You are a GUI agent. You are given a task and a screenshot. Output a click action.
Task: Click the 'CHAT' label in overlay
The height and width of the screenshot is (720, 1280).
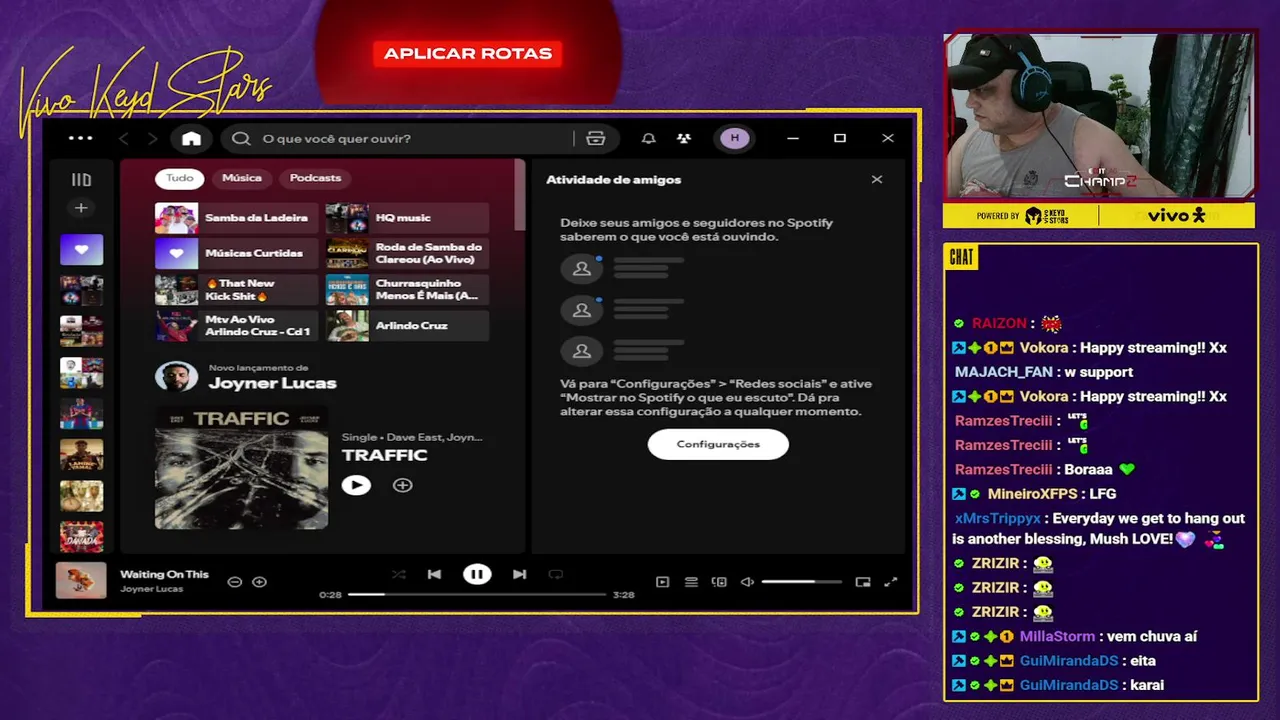coord(961,257)
